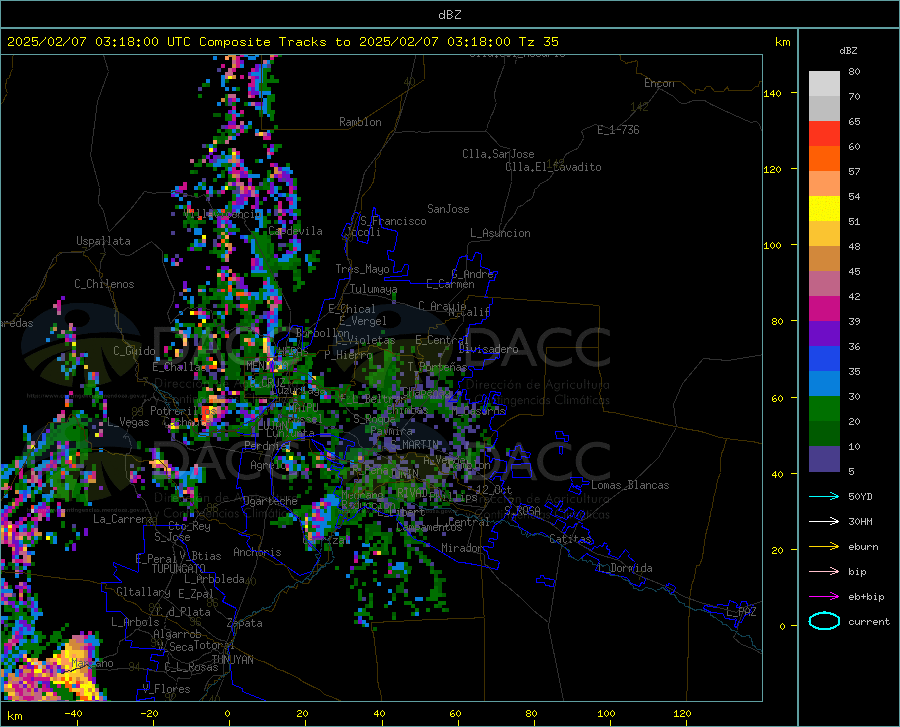This screenshot has height=727, width=900.
Task: Click the -40 km horizontal axis tick
Action: [x=73, y=713]
